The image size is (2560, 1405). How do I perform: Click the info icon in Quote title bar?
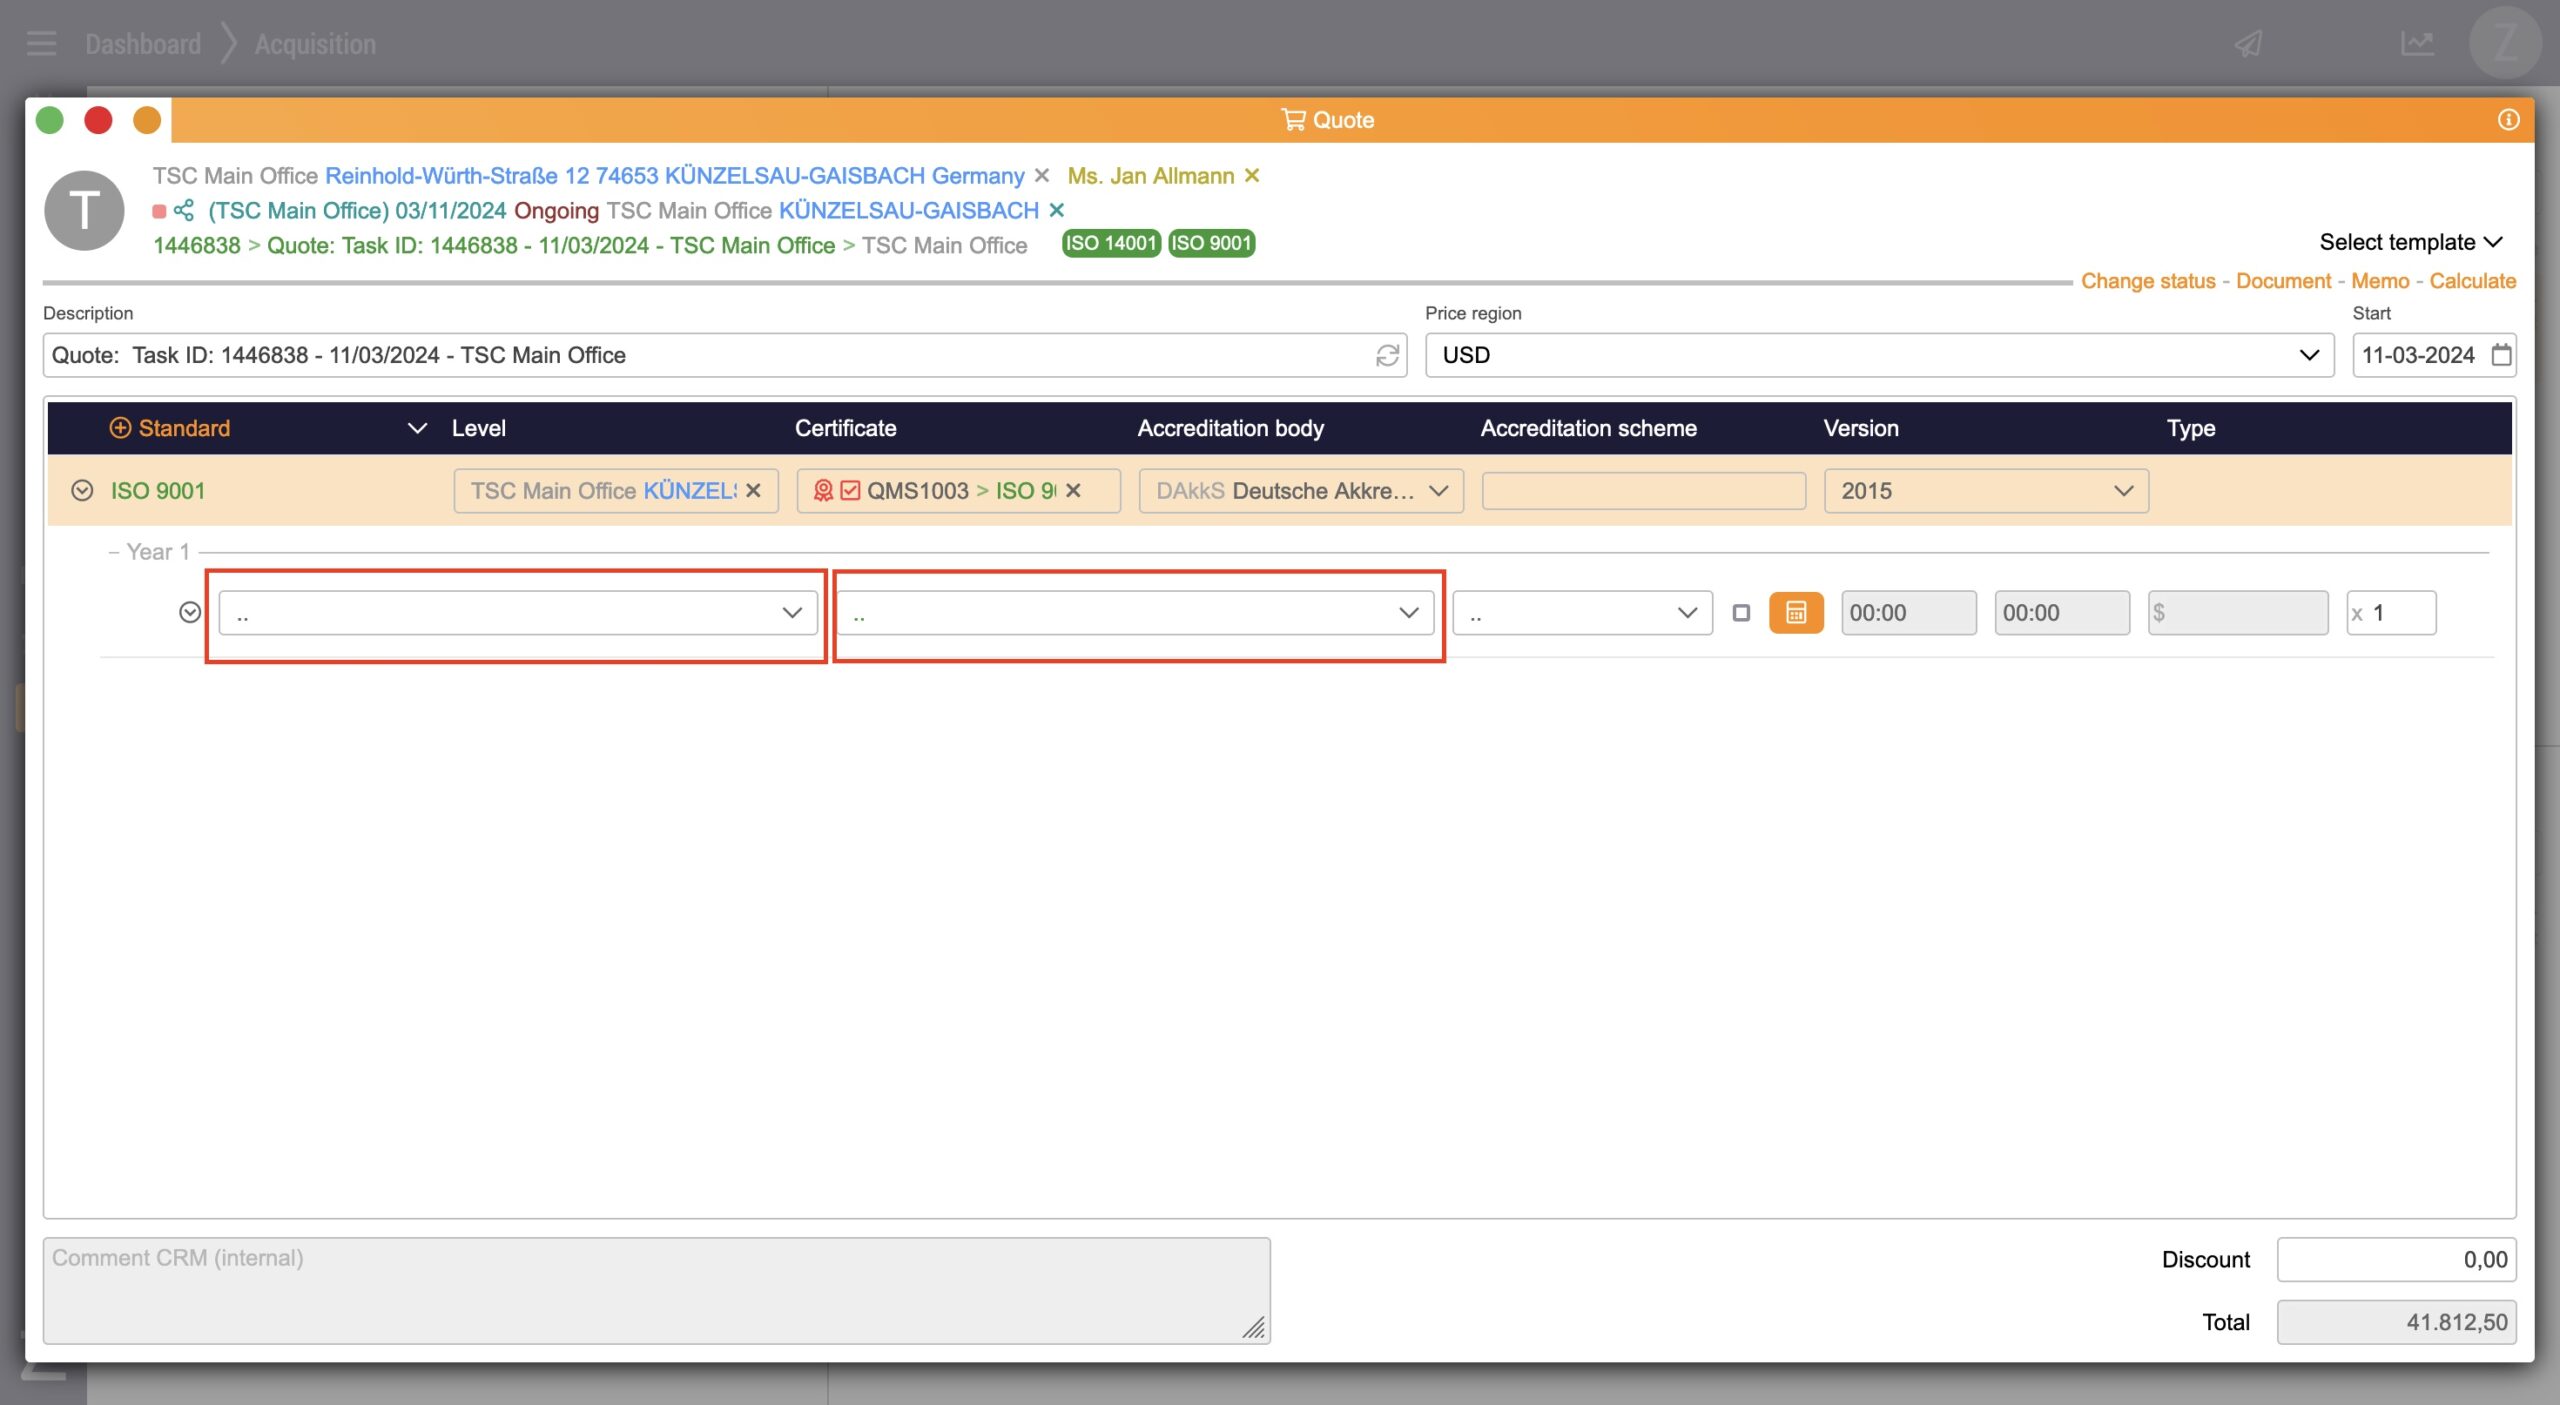pos(2508,120)
